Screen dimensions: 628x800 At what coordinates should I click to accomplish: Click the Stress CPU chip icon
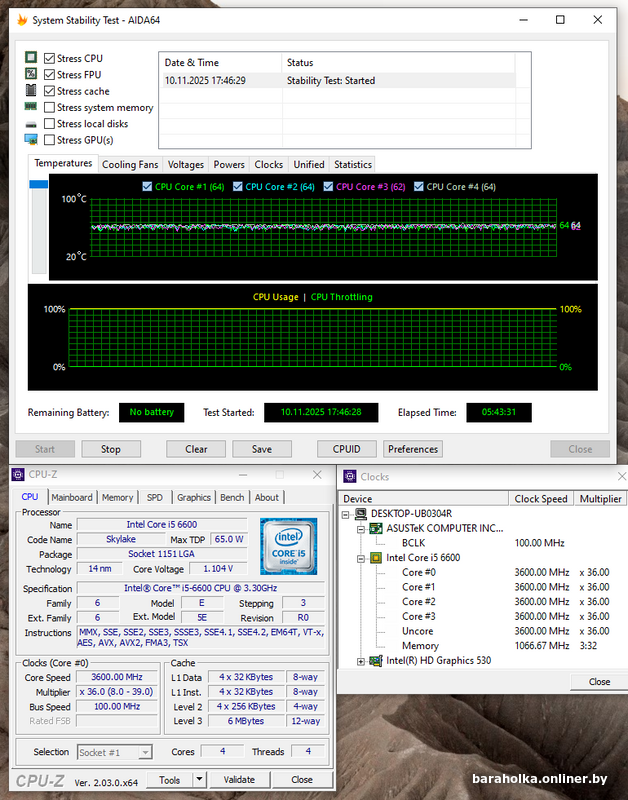tap(31, 58)
